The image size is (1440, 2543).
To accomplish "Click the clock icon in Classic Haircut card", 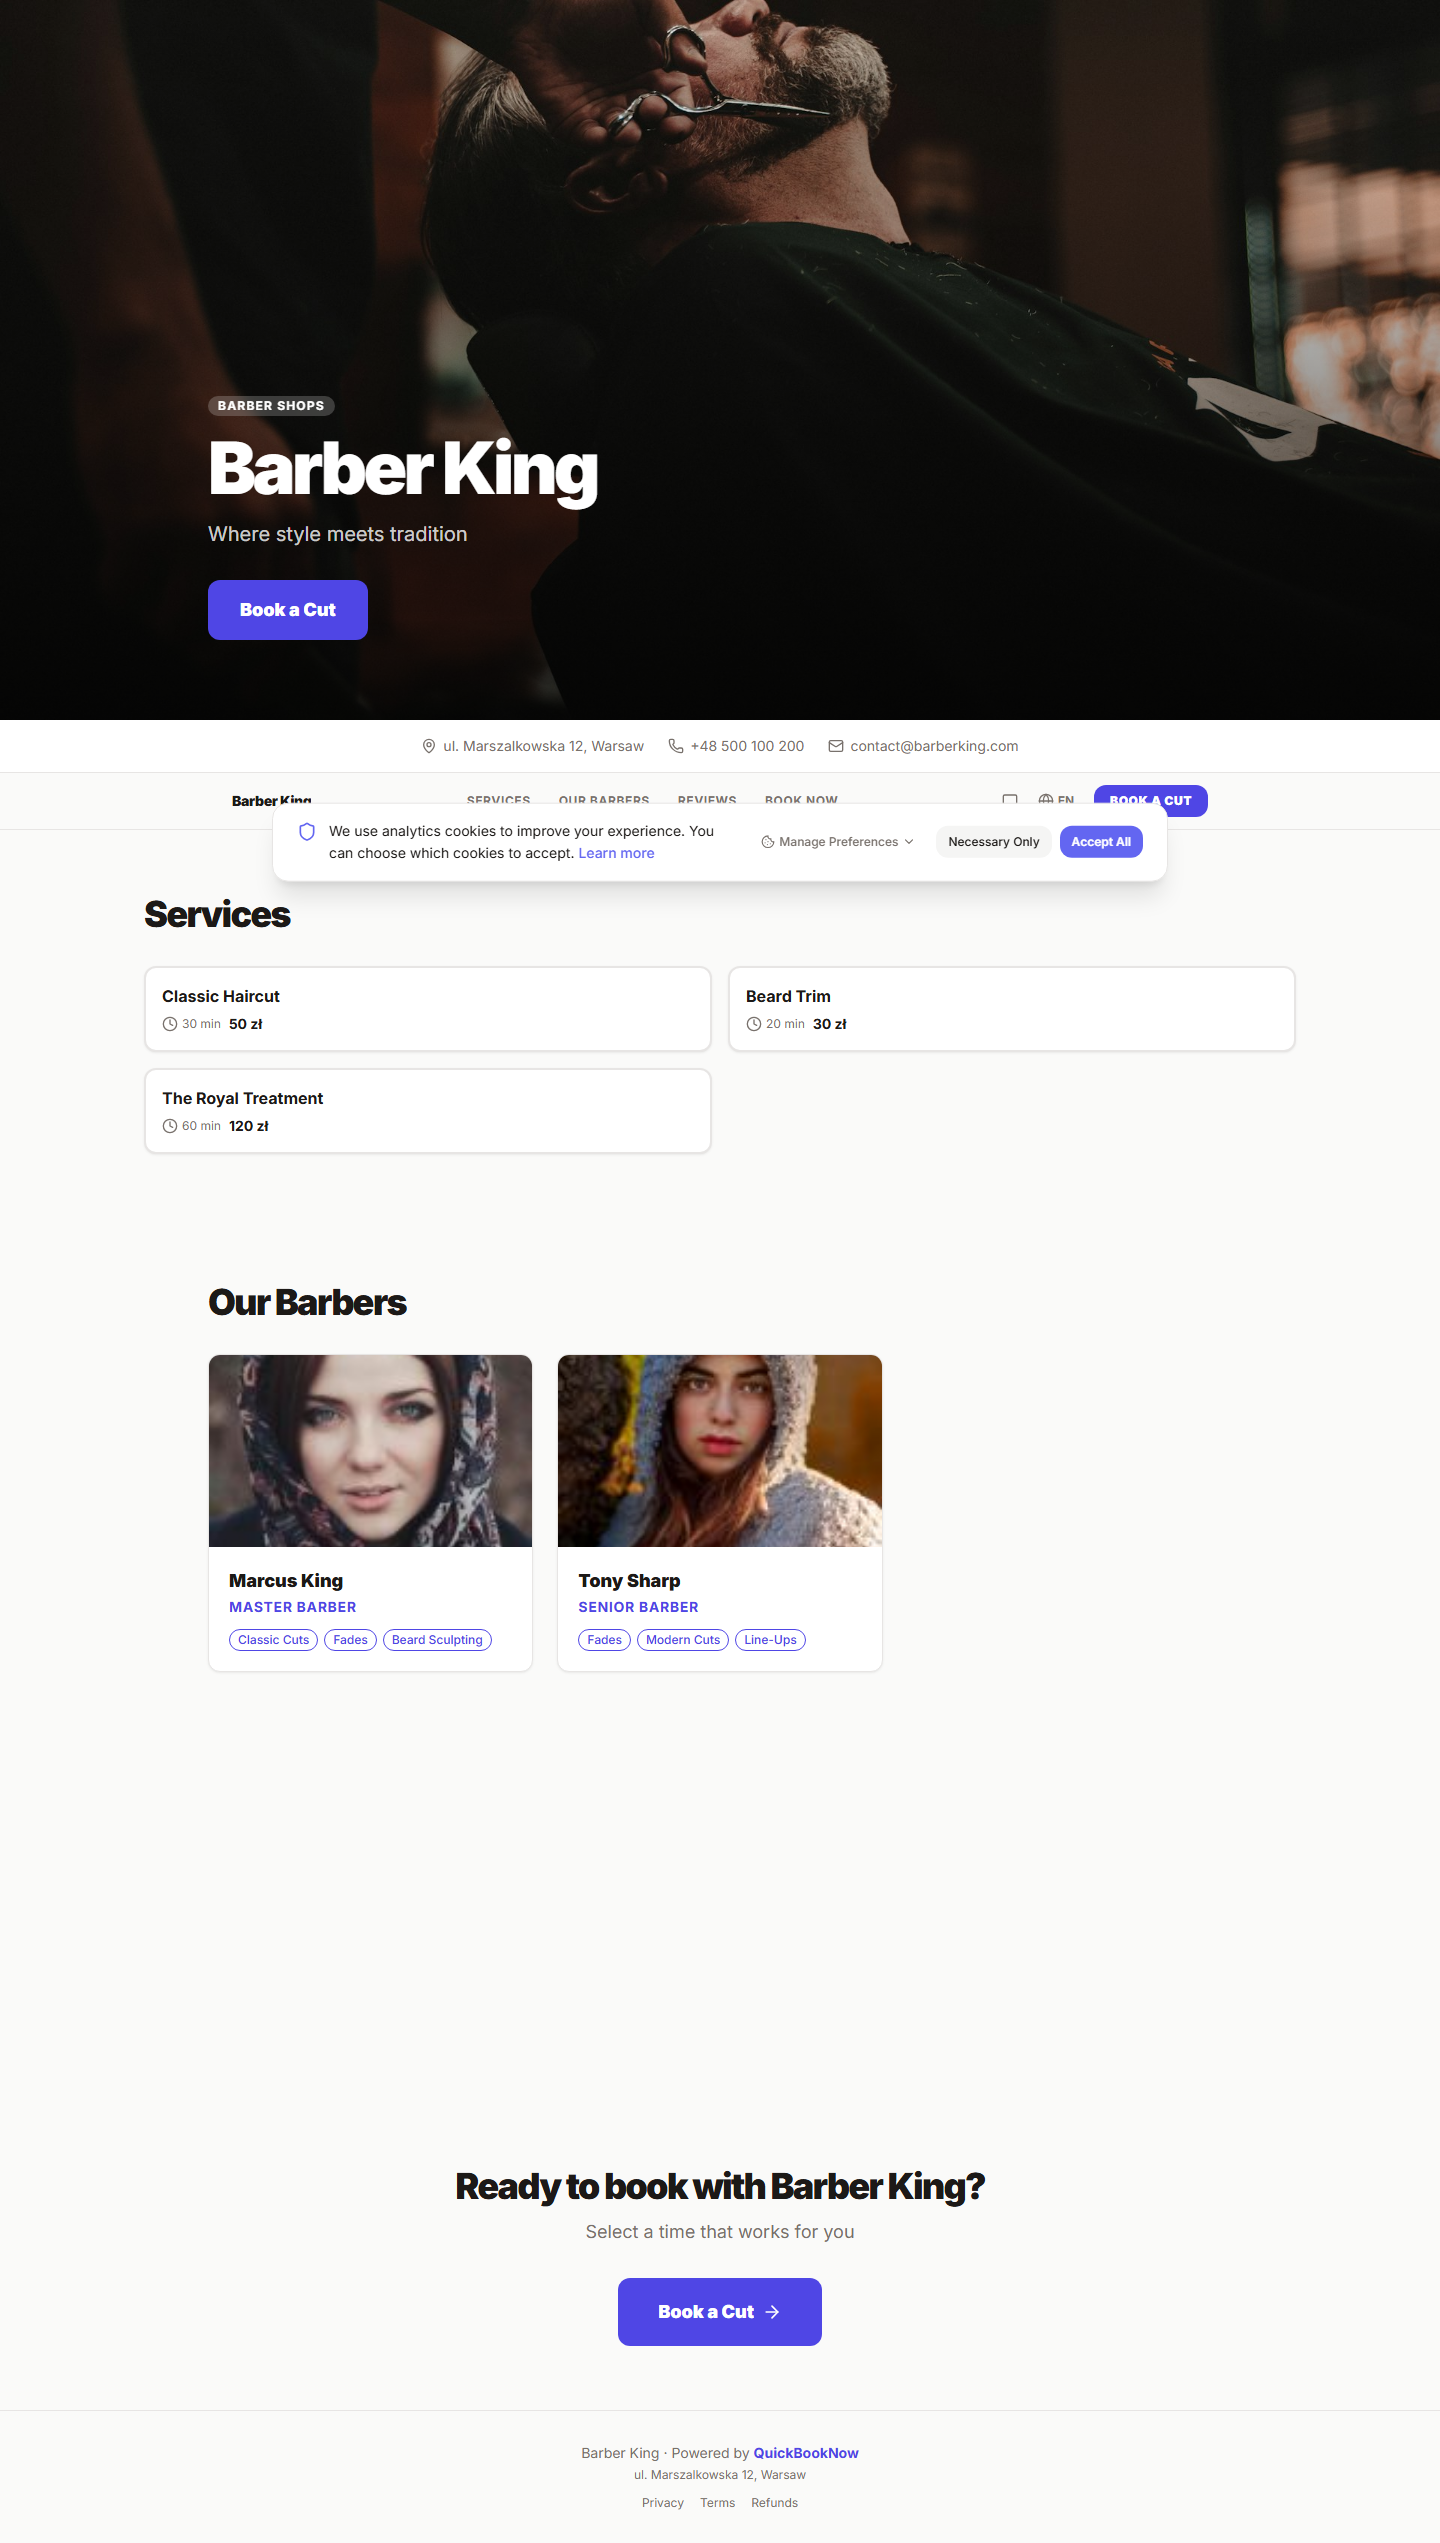I will (170, 1024).
